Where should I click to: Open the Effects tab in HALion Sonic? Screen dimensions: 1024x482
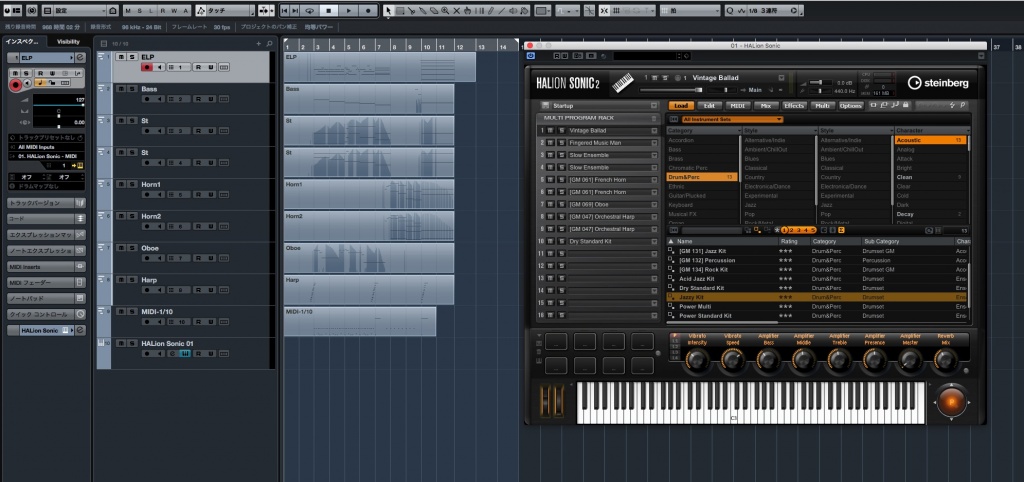click(x=794, y=105)
